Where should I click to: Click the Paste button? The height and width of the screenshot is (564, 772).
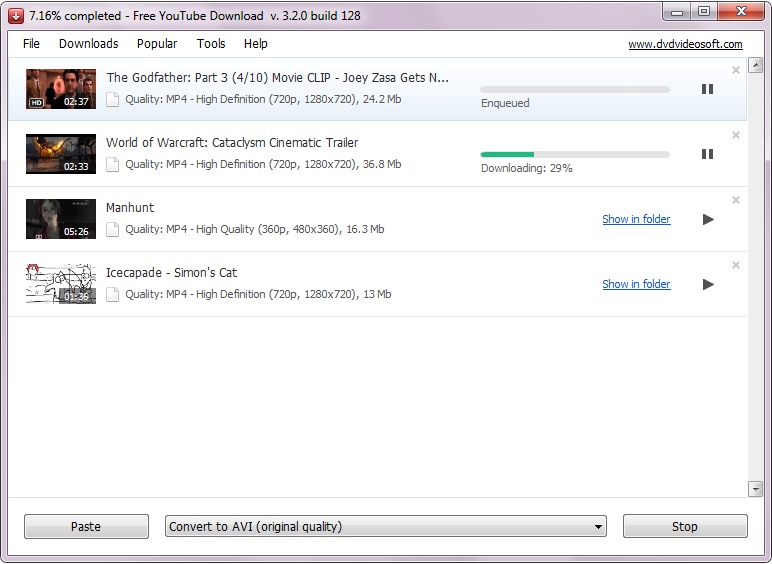(86, 526)
